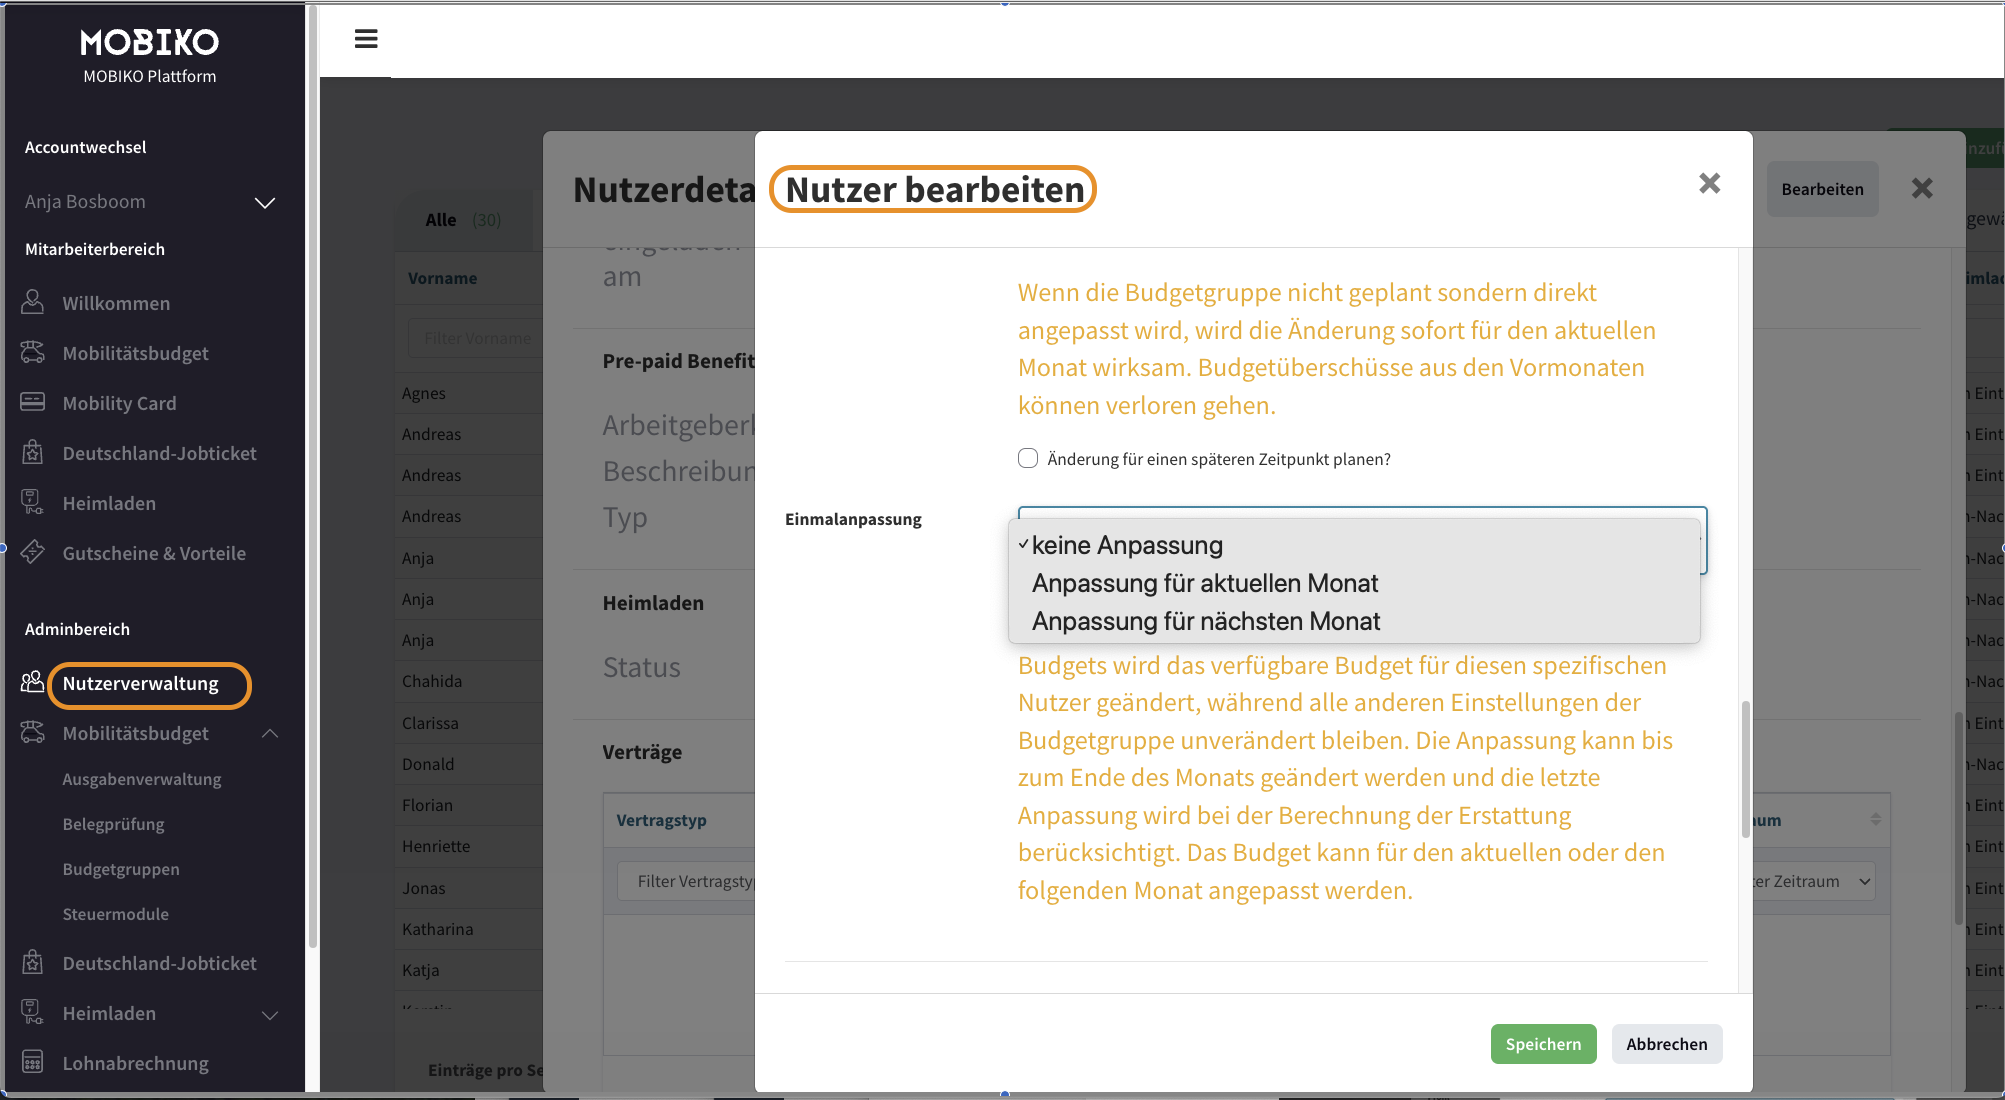Enable planning the change for later
The width and height of the screenshot is (2005, 1100).
[1028, 459]
